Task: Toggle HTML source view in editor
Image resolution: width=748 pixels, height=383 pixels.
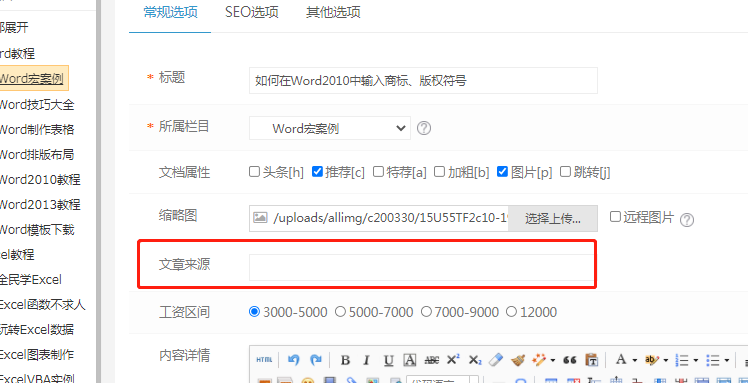Action: (264, 360)
